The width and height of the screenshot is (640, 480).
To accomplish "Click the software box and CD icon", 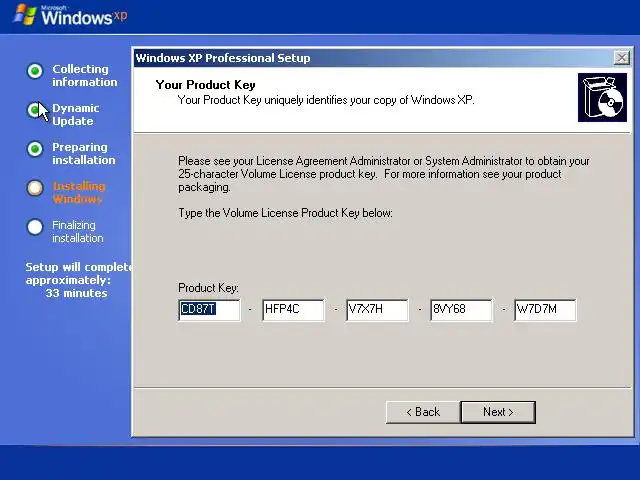I will point(602,98).
